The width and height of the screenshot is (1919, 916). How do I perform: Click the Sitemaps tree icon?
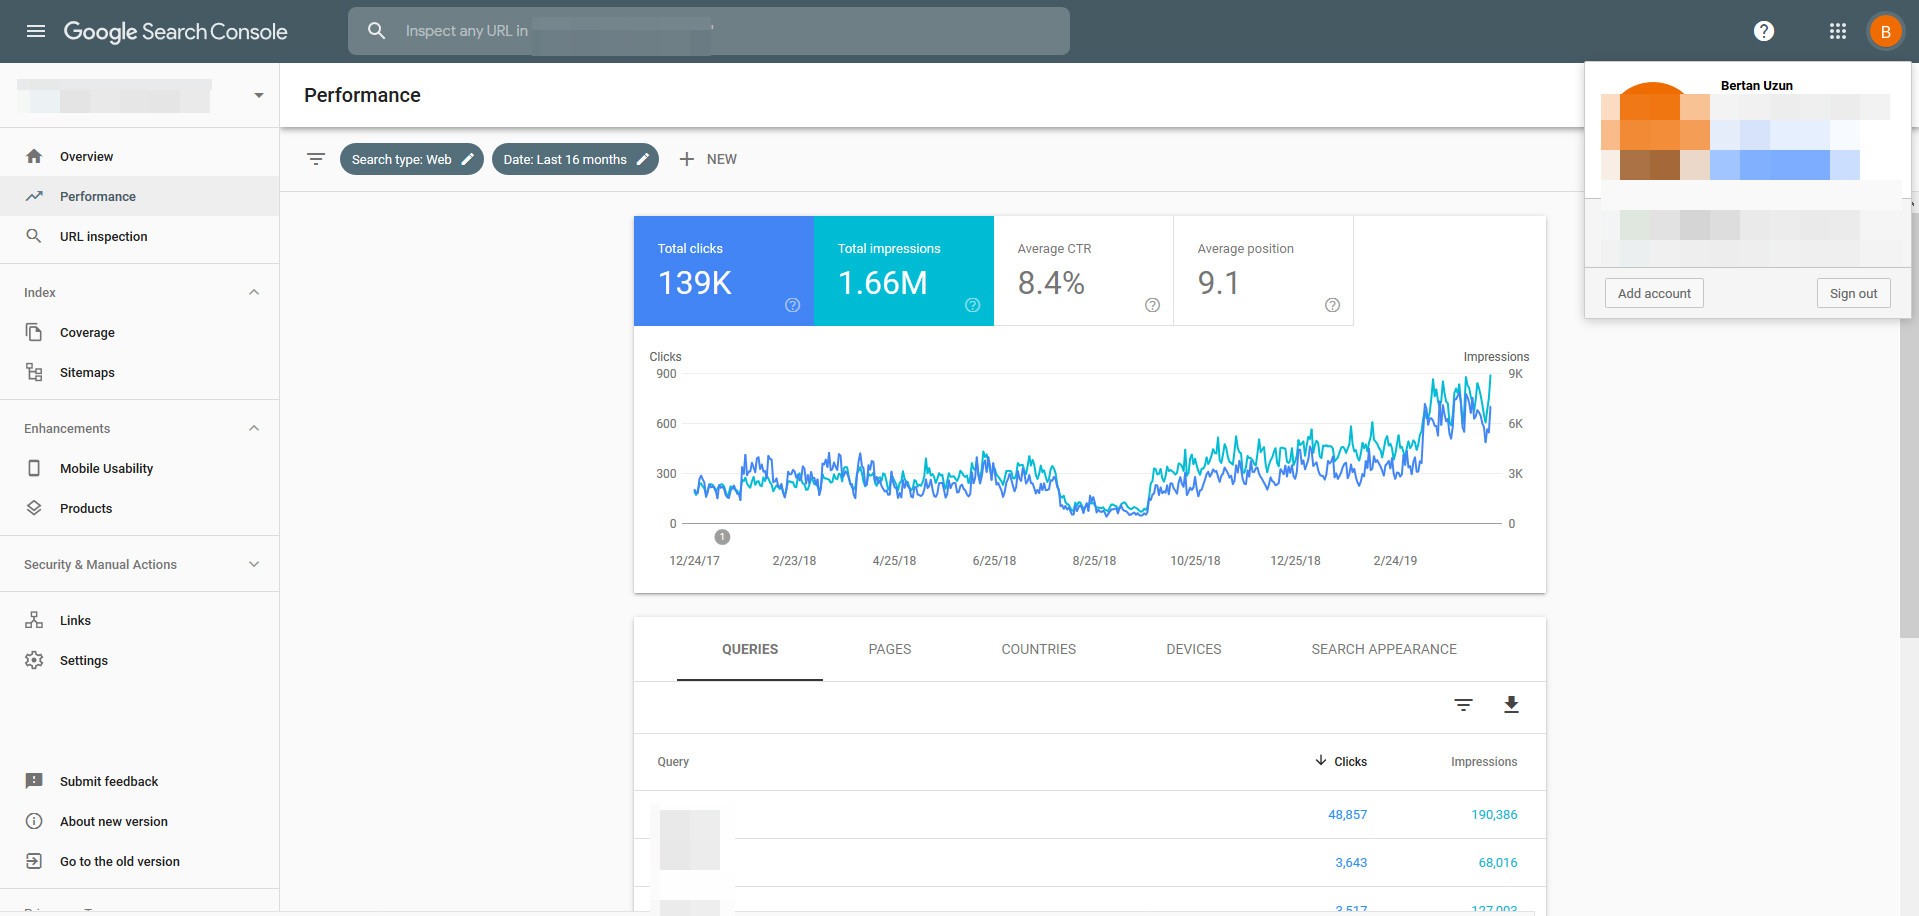[34, 372]
